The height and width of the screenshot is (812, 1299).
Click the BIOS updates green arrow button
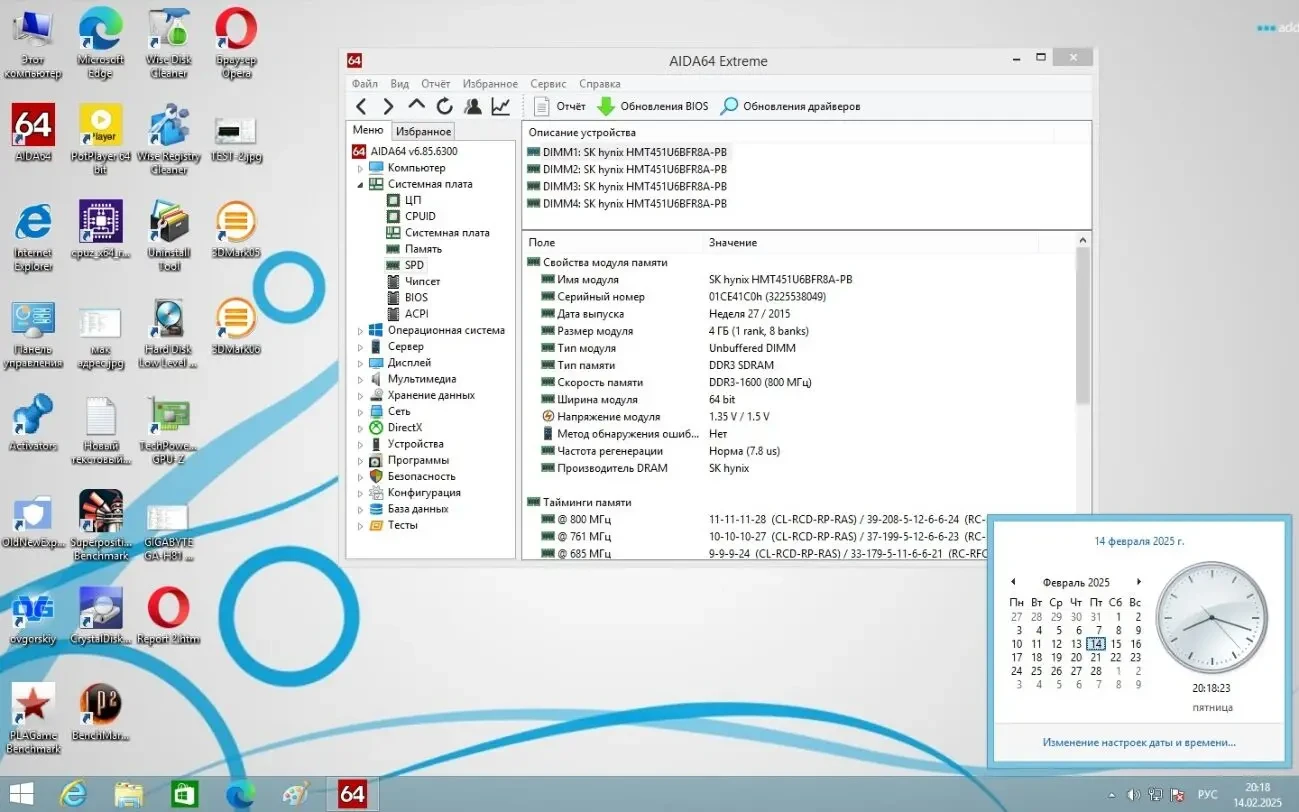click(x=652, y=106)
